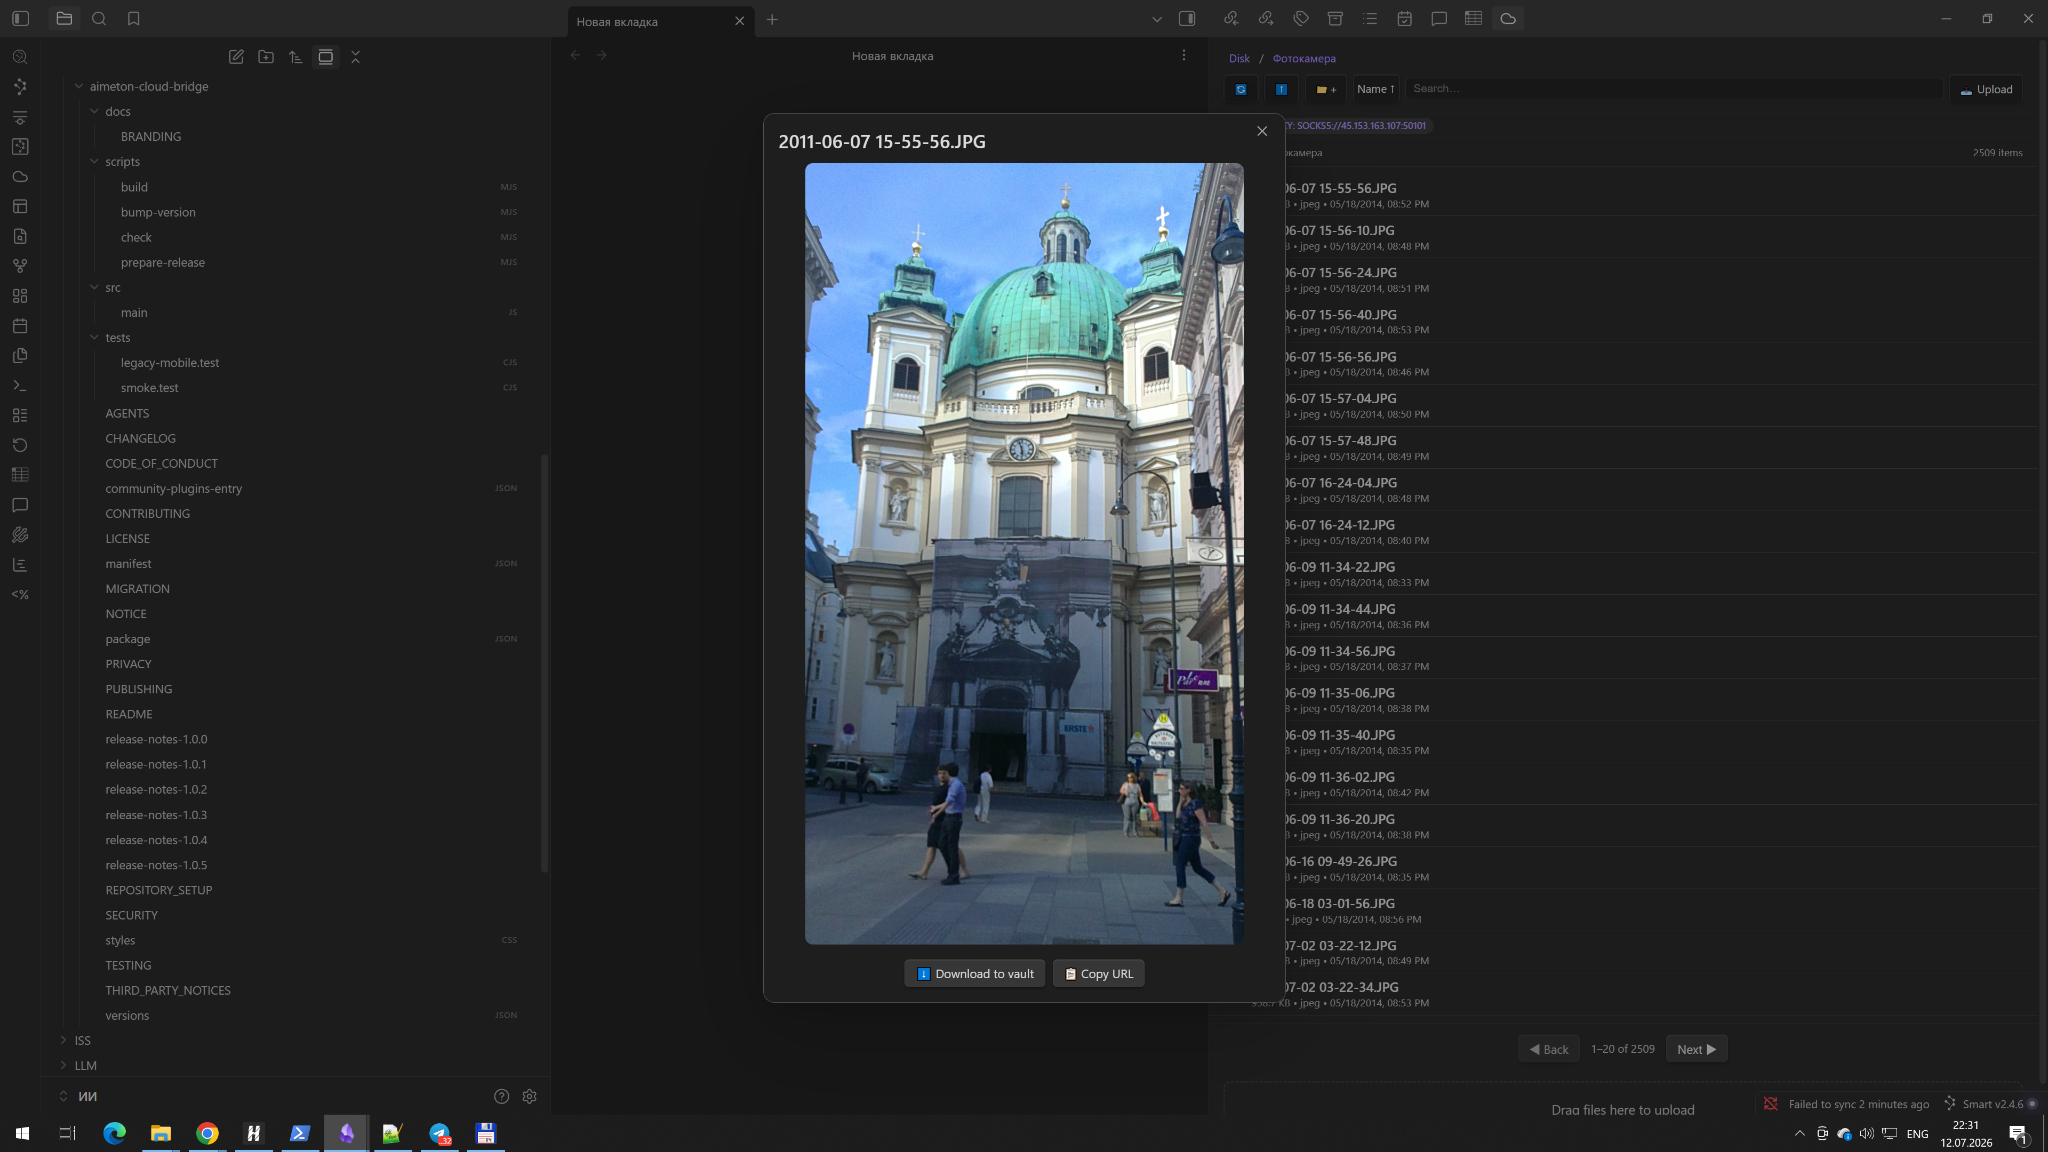
Task: Collapse all folders in explorer
Action: (x=356, y=57)
